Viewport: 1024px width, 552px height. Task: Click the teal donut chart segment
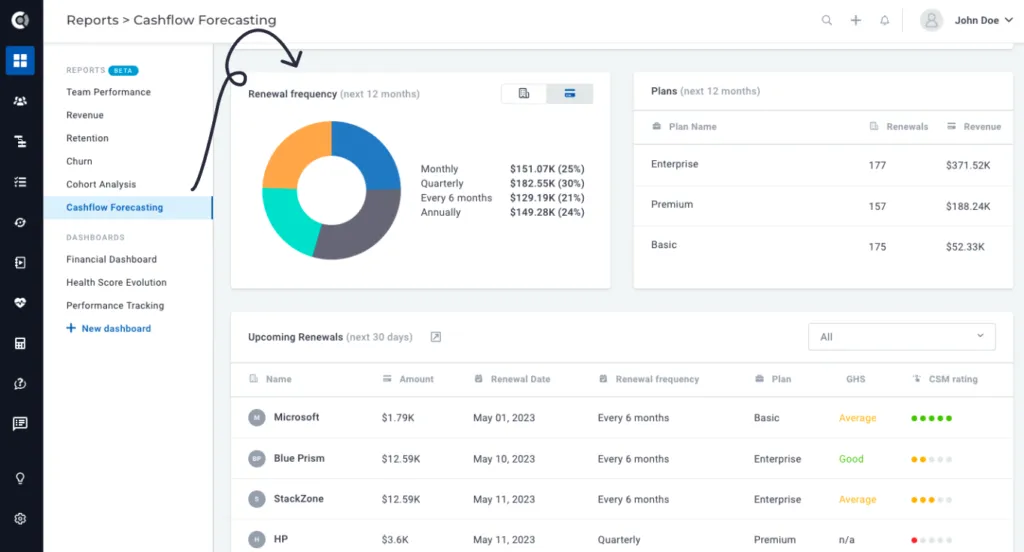point(286,219)
